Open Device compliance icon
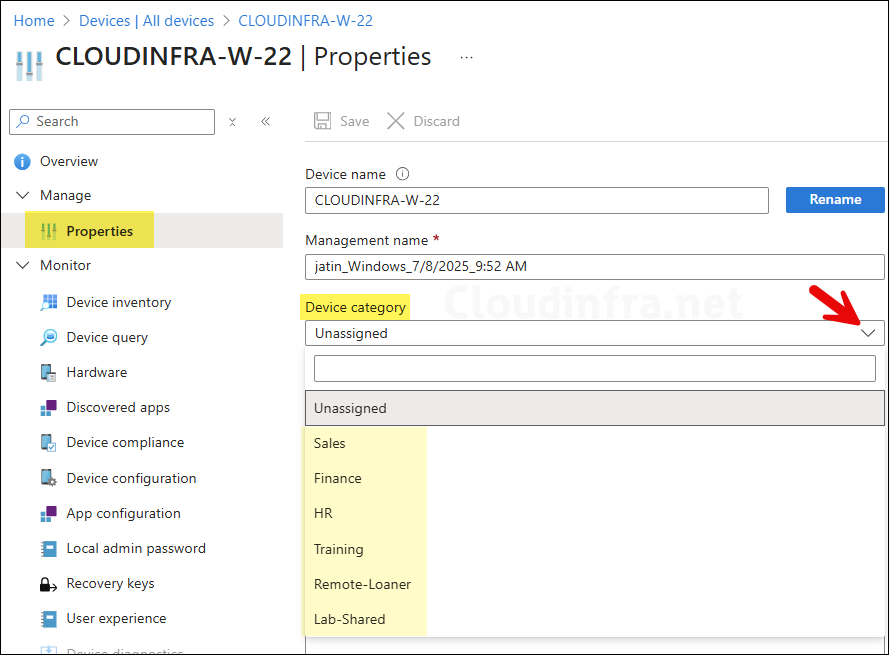 [48, 443]
